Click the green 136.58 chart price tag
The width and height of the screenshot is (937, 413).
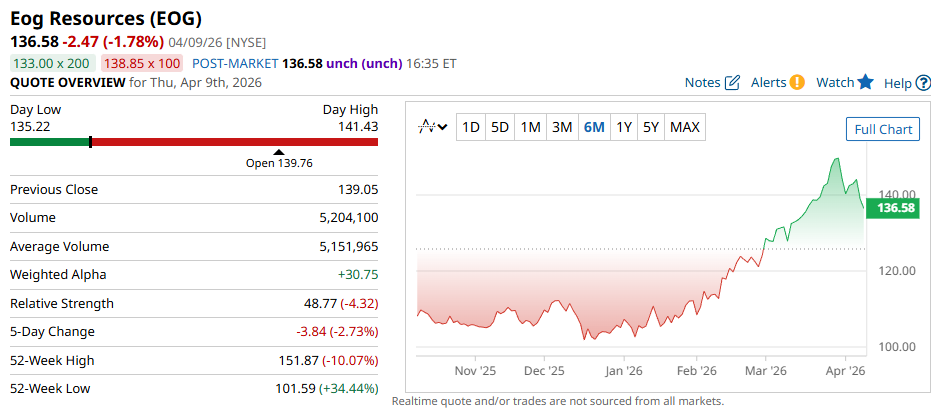pyautogui.click(x=896, y=208)
